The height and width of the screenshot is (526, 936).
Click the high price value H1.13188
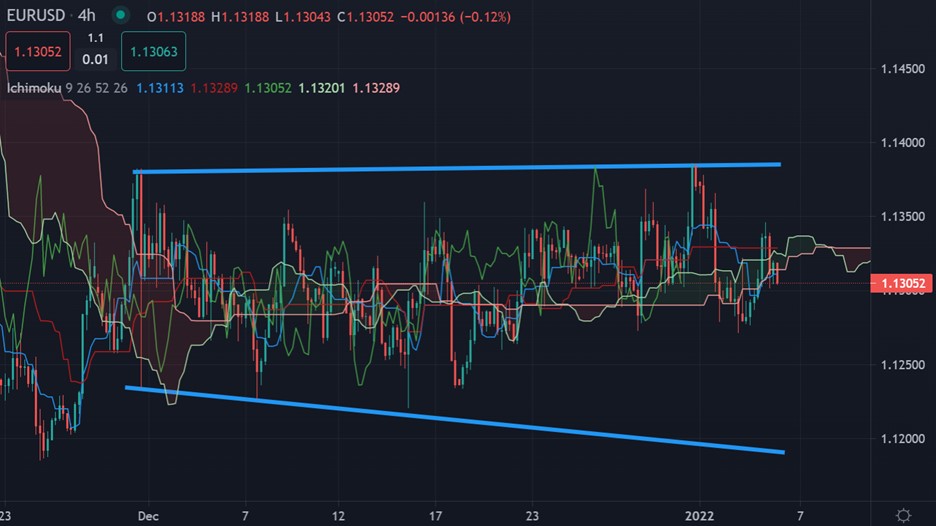point(240,17)
